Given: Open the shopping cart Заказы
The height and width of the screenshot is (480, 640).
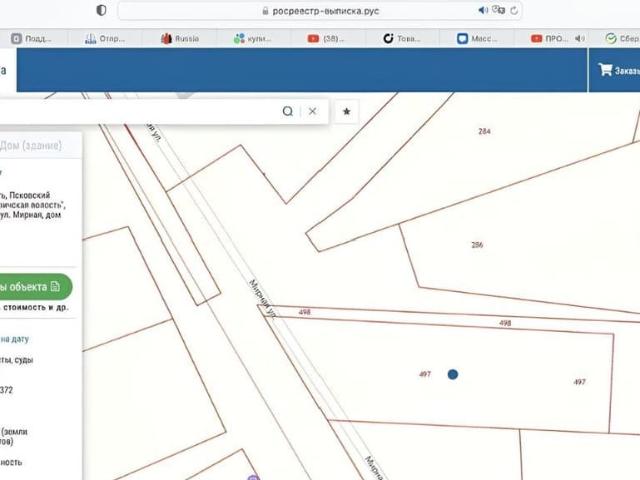Looking at the screenshot, I should [617, 71].
